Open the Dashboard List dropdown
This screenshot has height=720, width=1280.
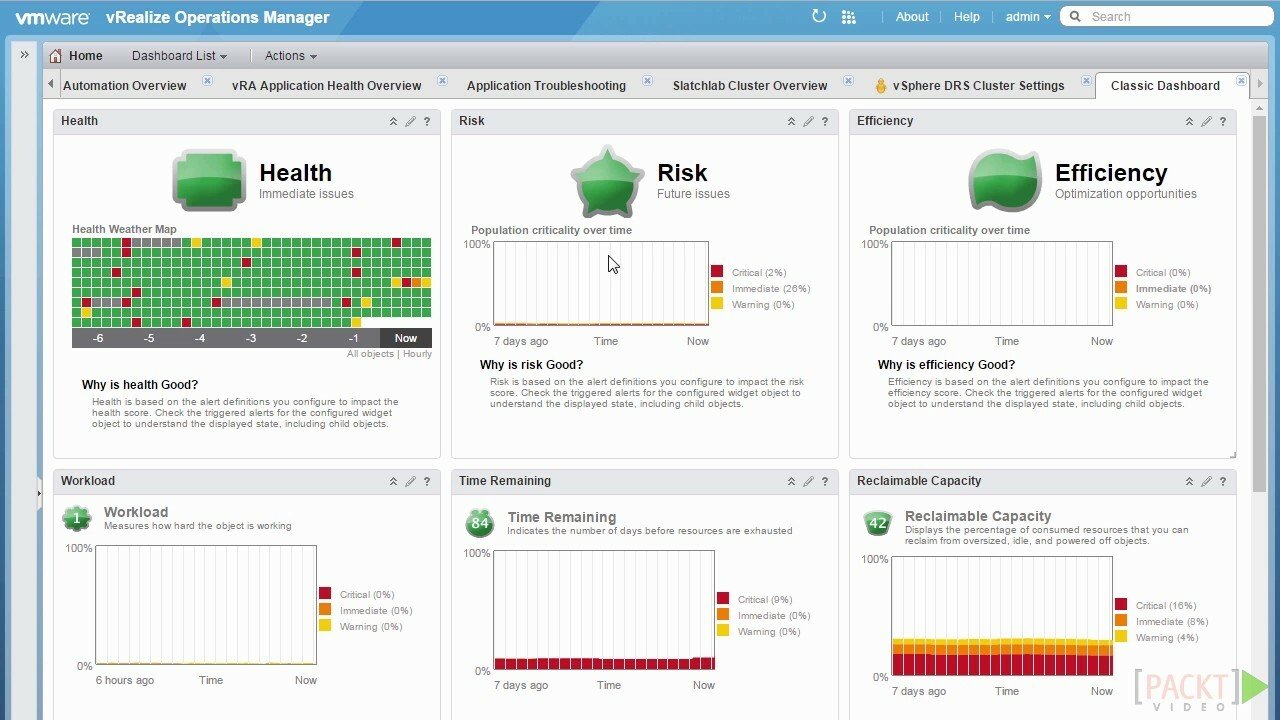[179, 56]
